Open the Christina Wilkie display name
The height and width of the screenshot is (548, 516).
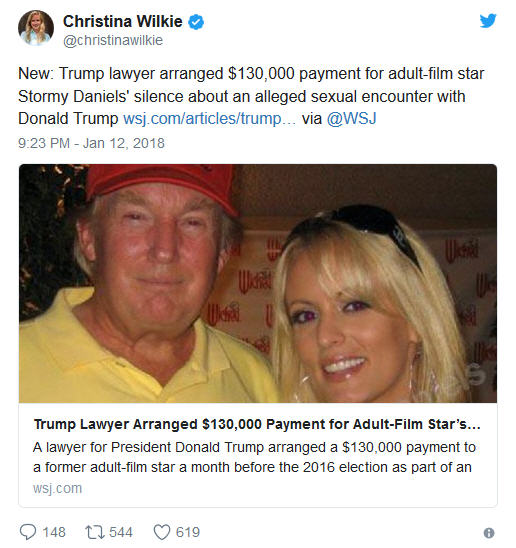[x=123, y=21]
